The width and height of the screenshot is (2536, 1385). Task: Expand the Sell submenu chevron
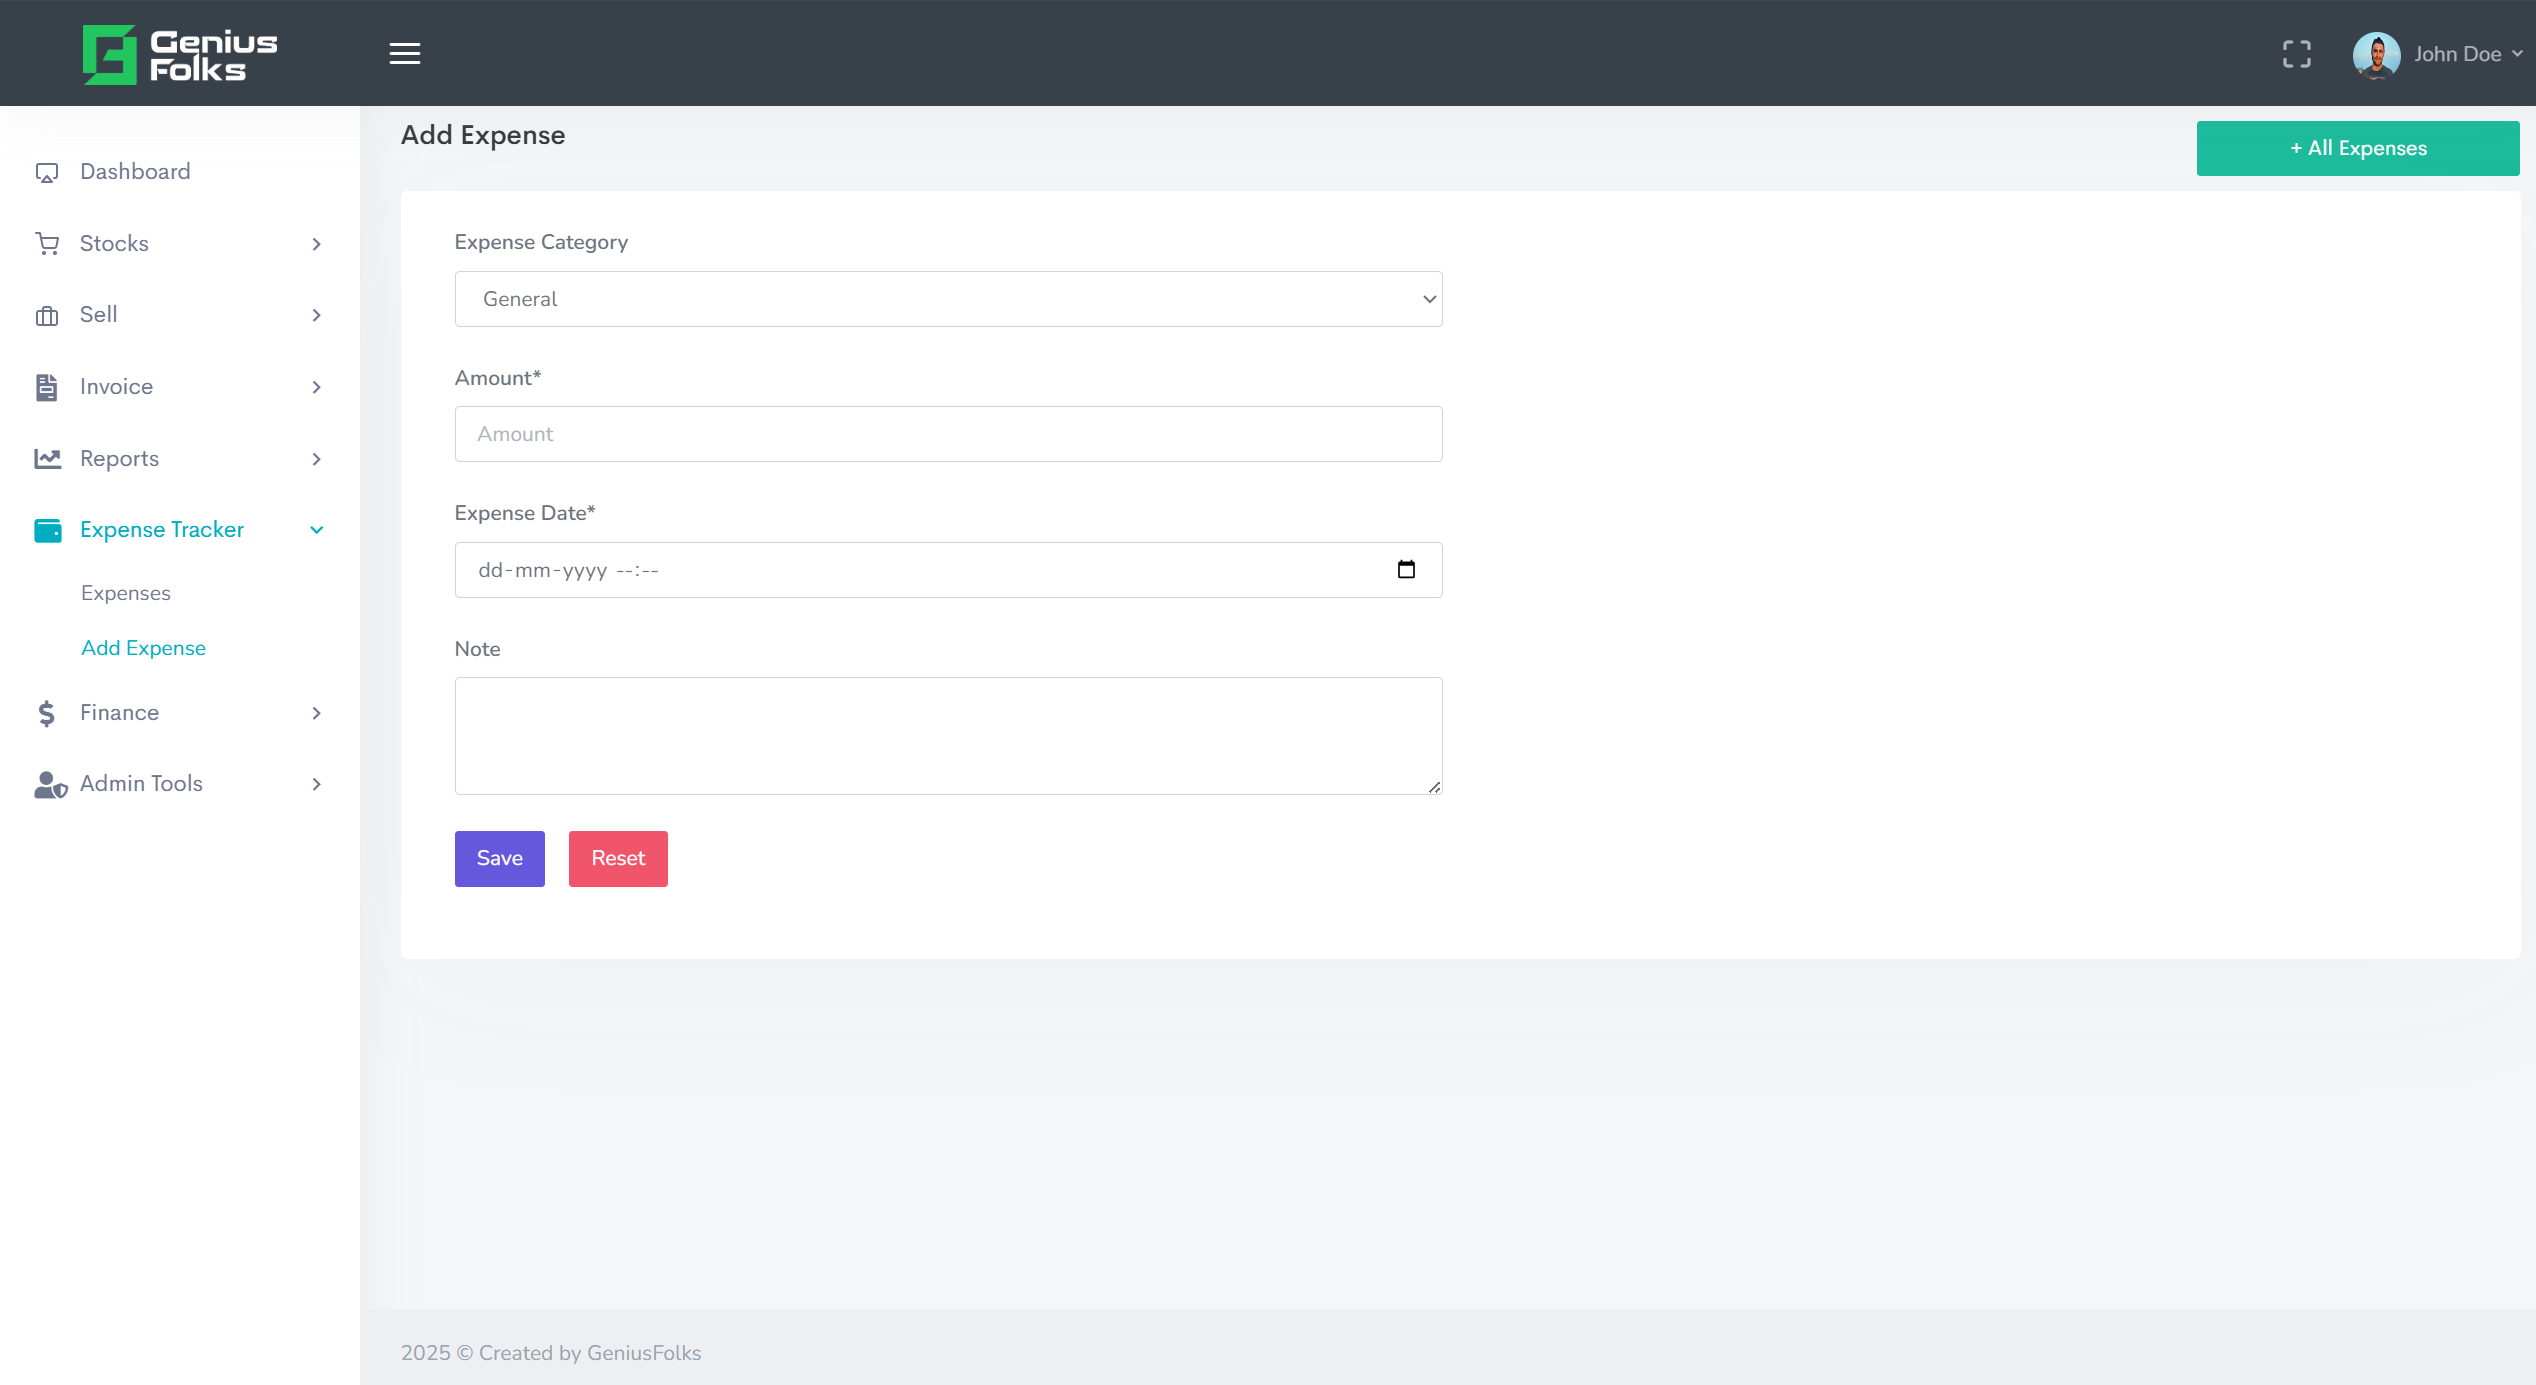click(x=316, y=315)
